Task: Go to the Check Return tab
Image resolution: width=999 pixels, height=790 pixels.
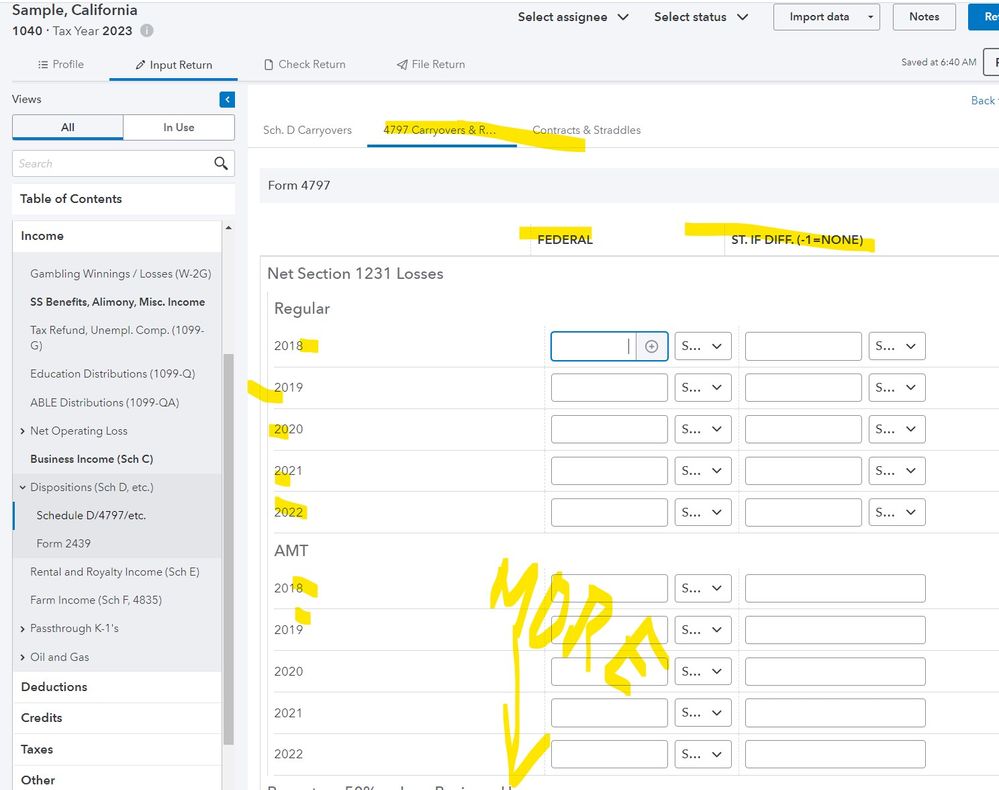Action: [x=304, y=64]
